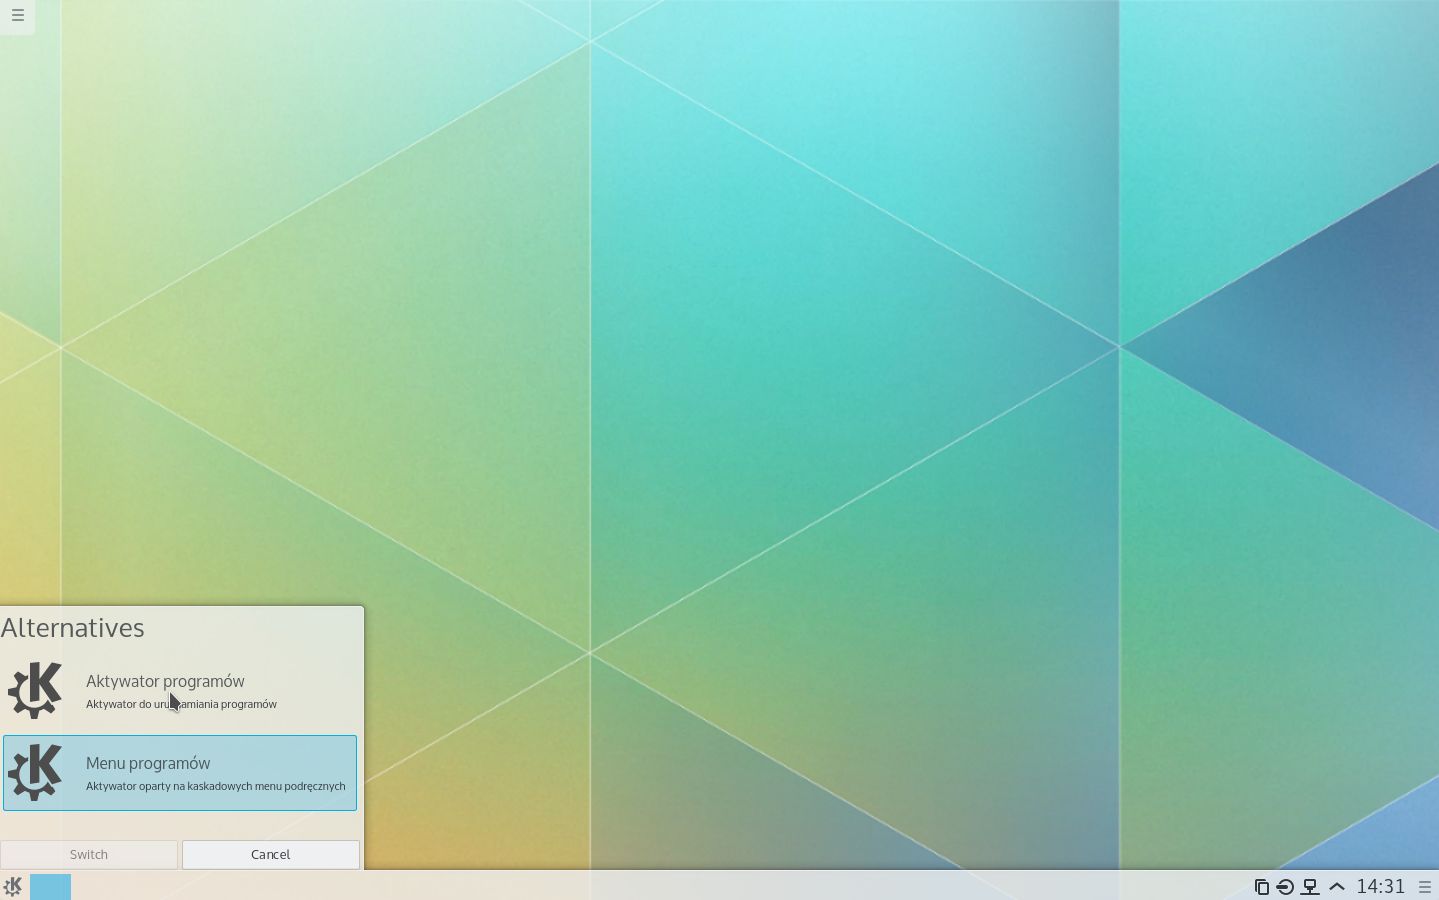Open the KDE application launcher in the panel
The width and height of the screenshot is (1439, 900).
(13, 886)
